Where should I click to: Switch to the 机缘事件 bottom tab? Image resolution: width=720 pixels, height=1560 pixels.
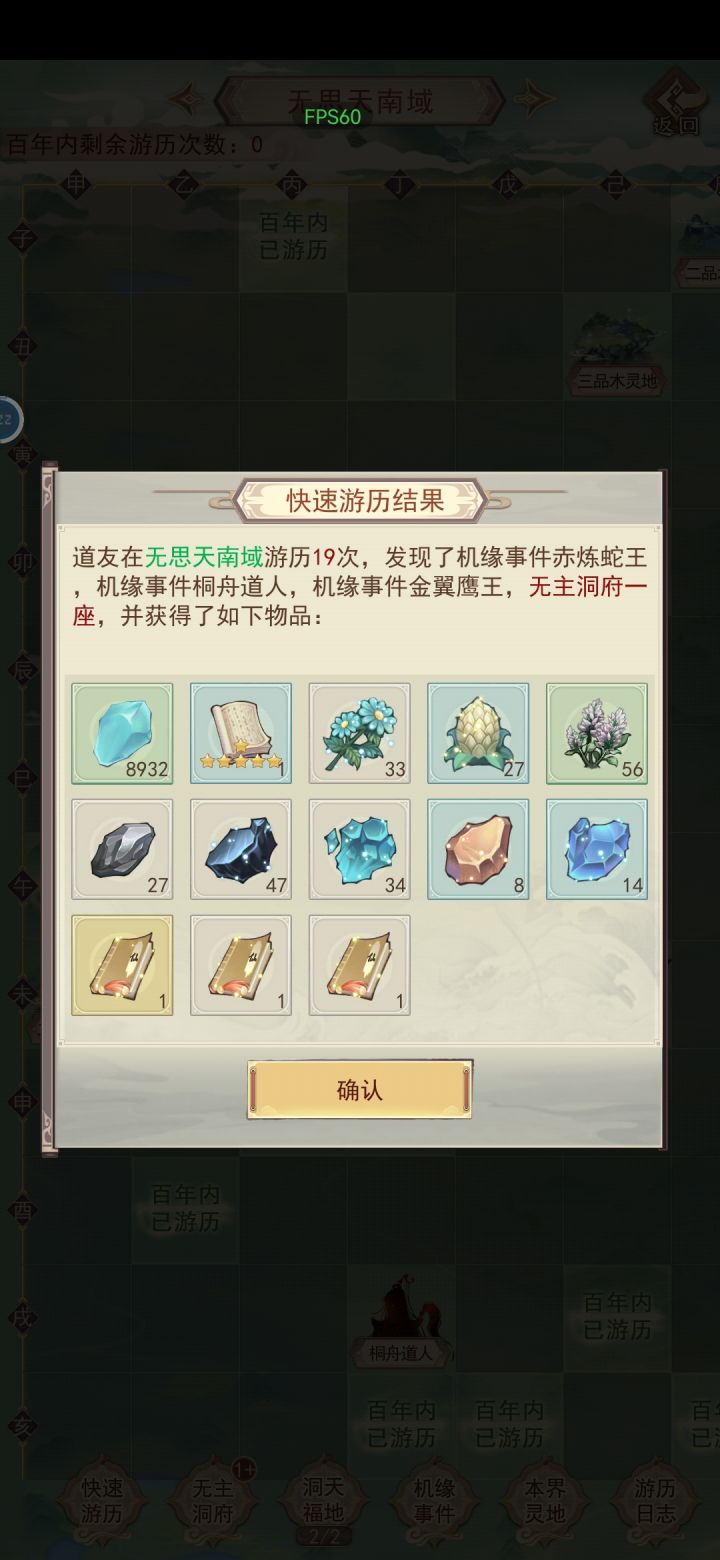[x=434, y=1500]
